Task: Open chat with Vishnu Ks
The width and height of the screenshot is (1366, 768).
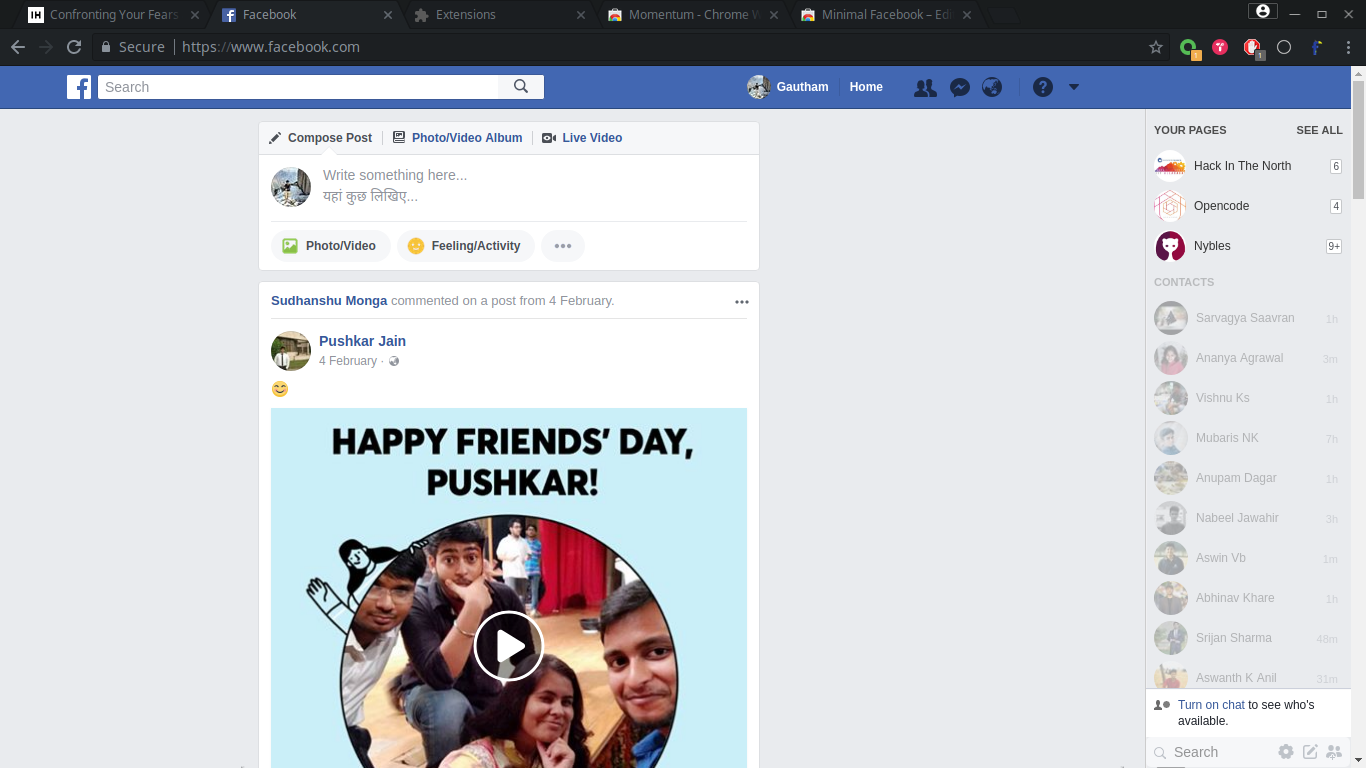Action: [x=1246, y=398]
